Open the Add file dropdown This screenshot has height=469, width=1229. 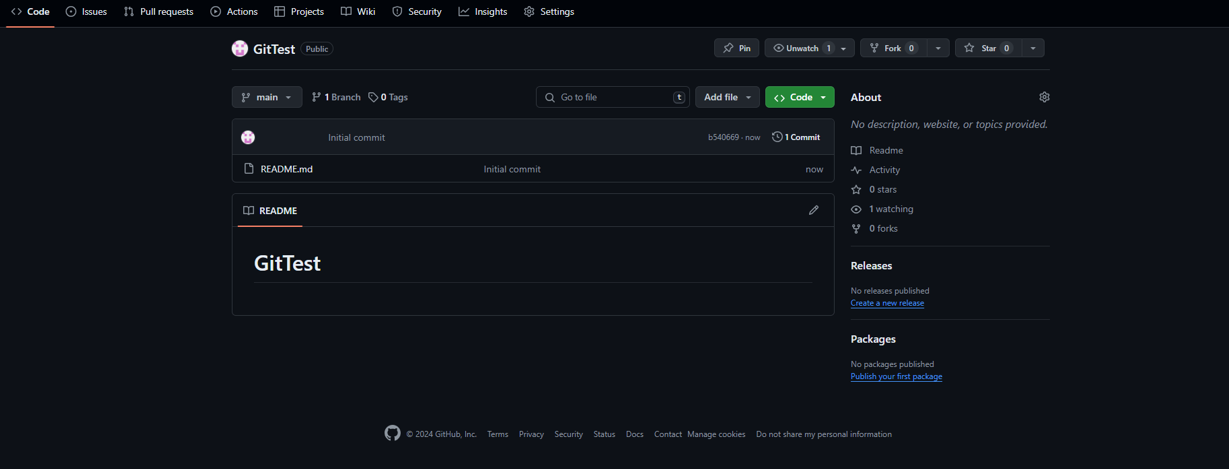click(727, 97)
